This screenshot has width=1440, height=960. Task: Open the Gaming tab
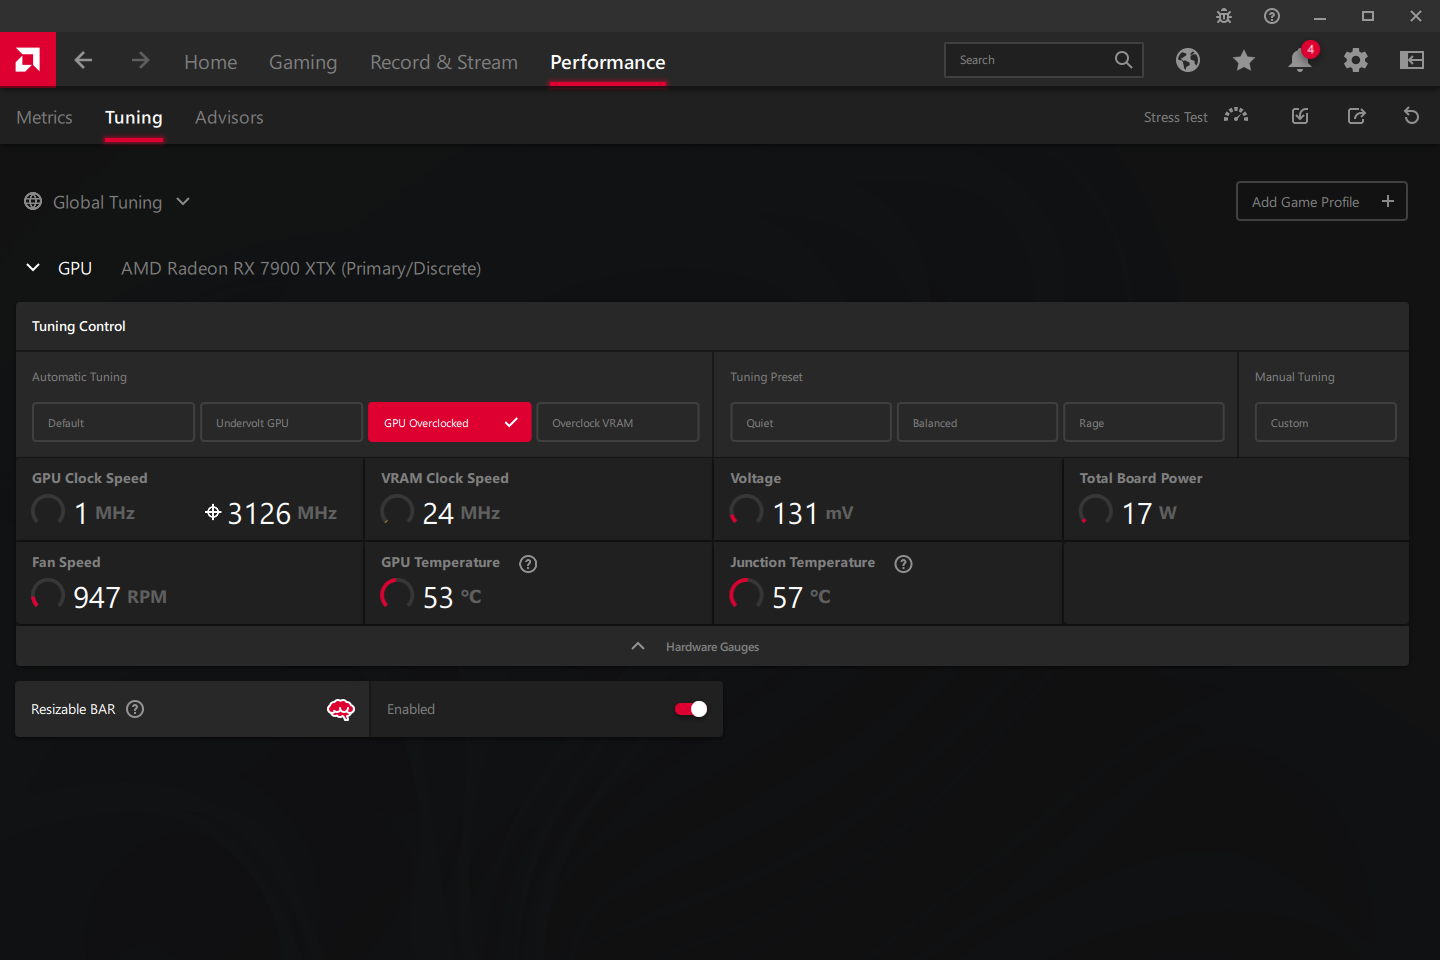[x=303, y=62]
